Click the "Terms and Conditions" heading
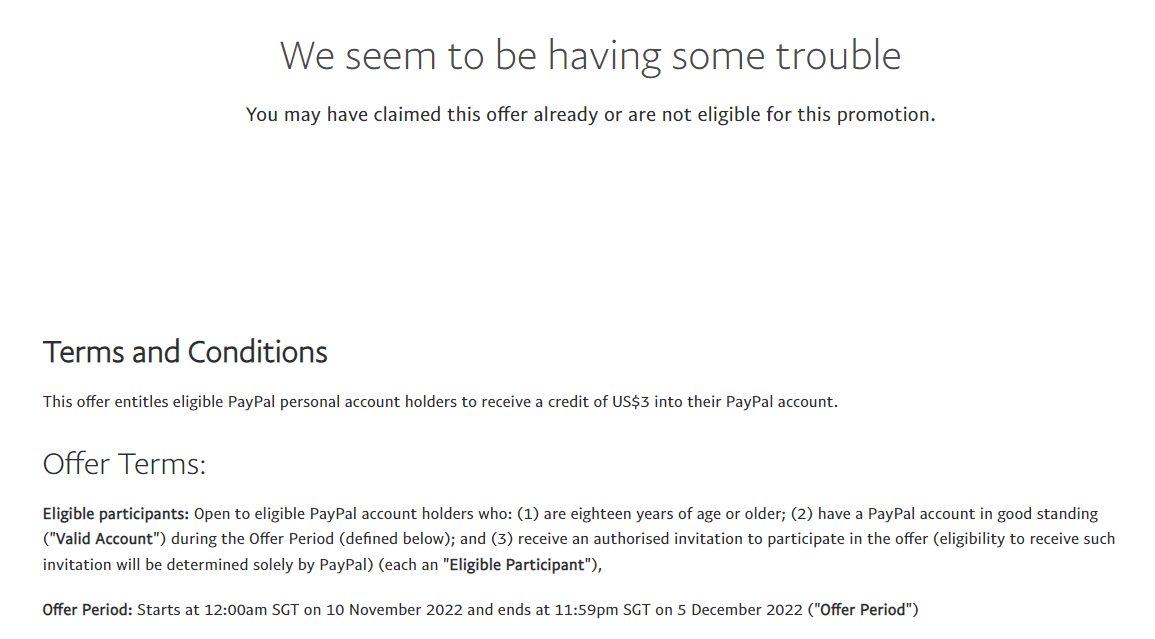 click(185, 352)
